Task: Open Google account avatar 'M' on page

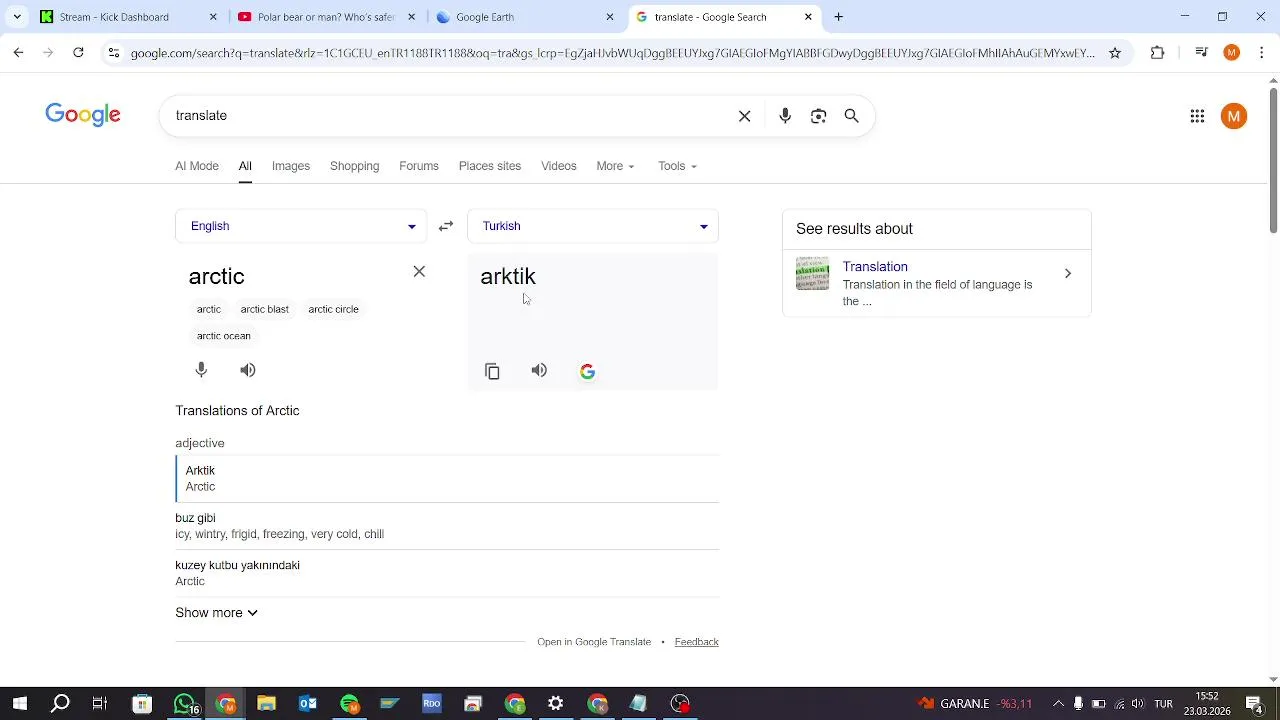Action: click(1234, 116)
